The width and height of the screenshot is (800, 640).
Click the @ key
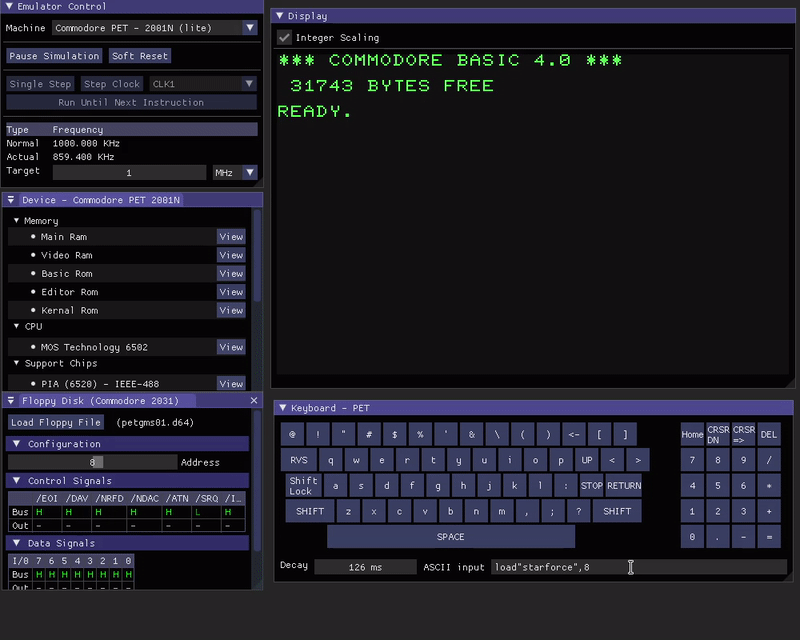coord(292,434)
